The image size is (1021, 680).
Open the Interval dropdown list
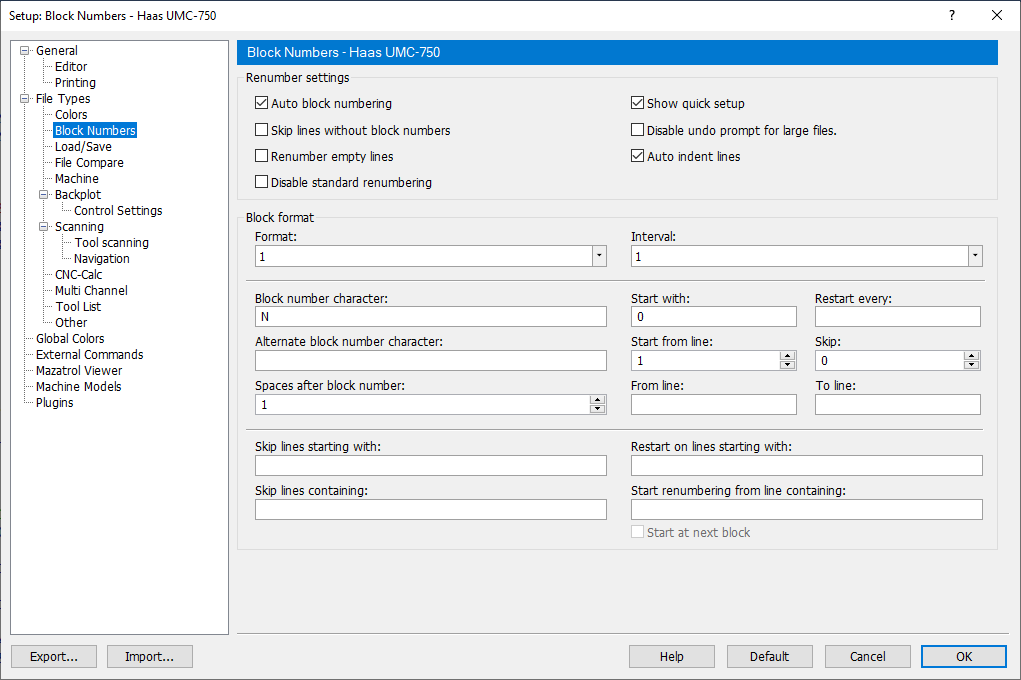974,256
